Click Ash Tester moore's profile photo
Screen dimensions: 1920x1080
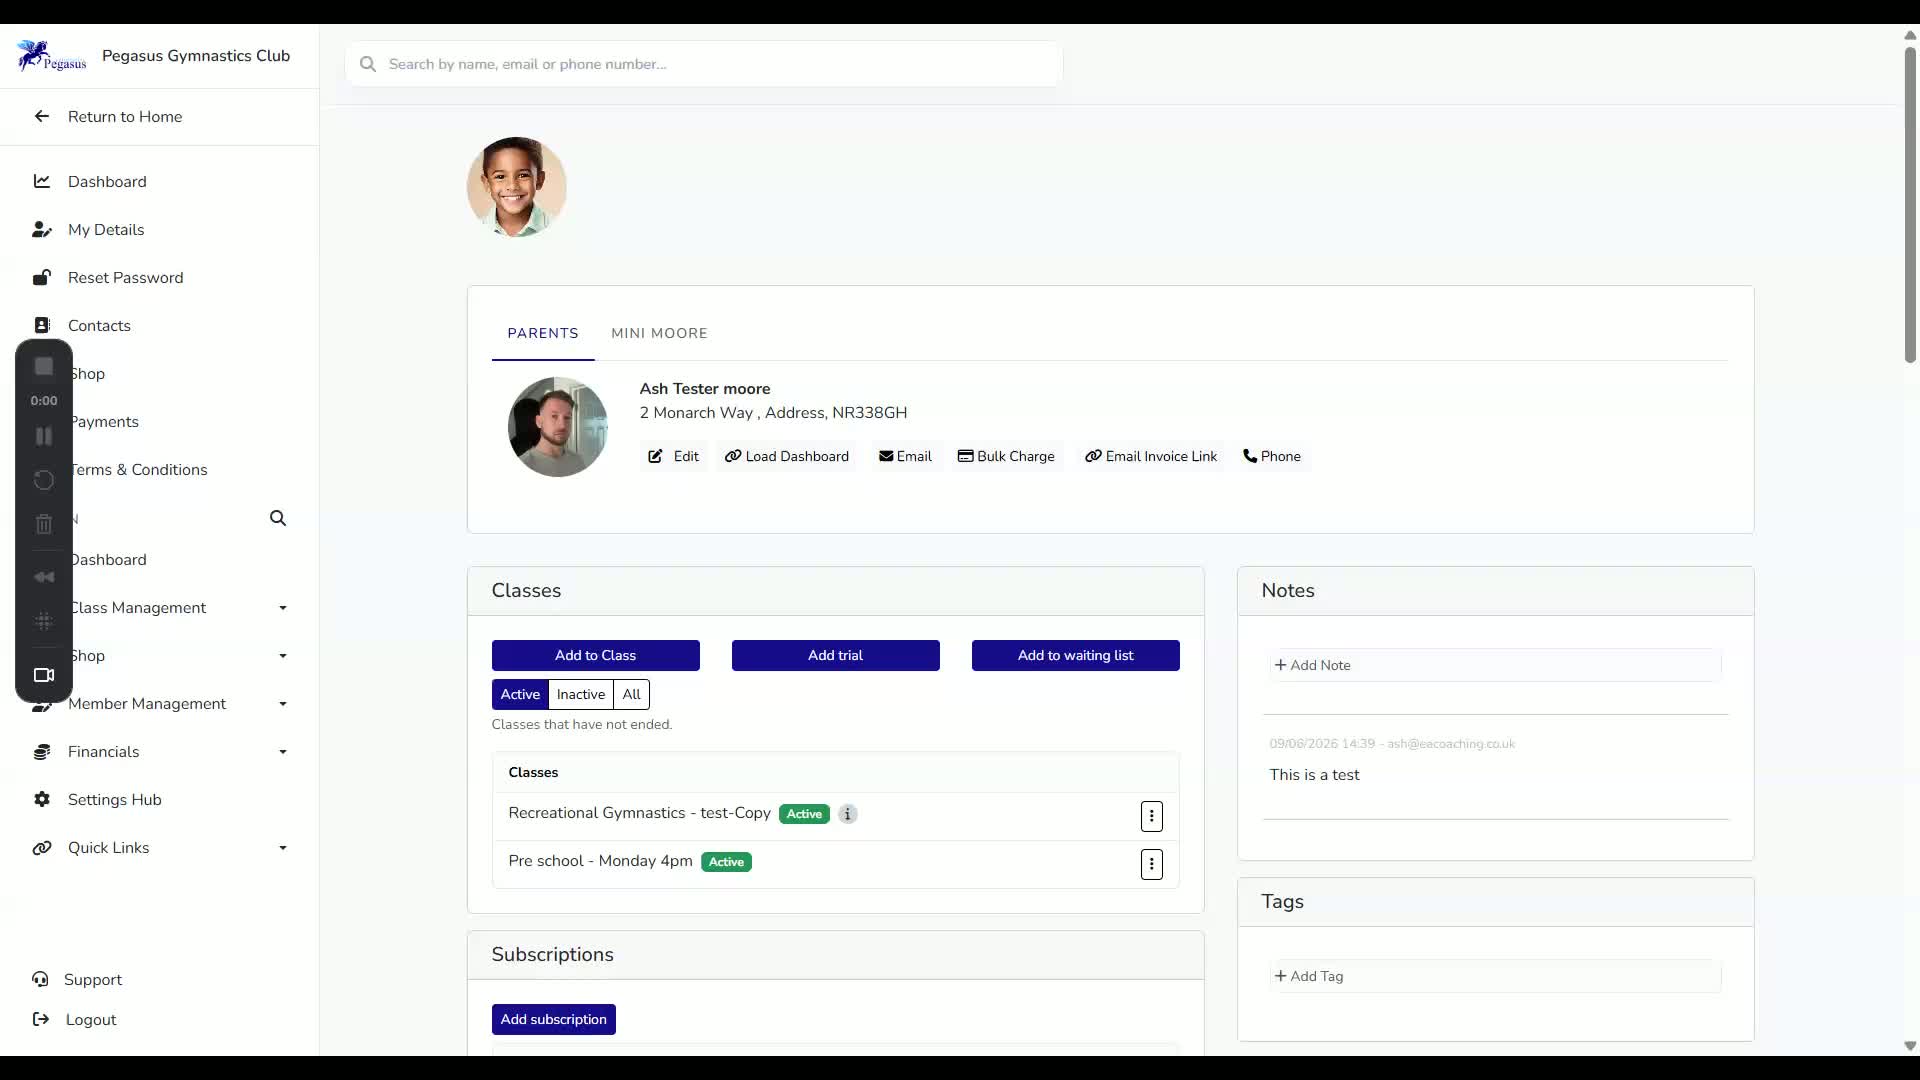(x=558, y=427)
